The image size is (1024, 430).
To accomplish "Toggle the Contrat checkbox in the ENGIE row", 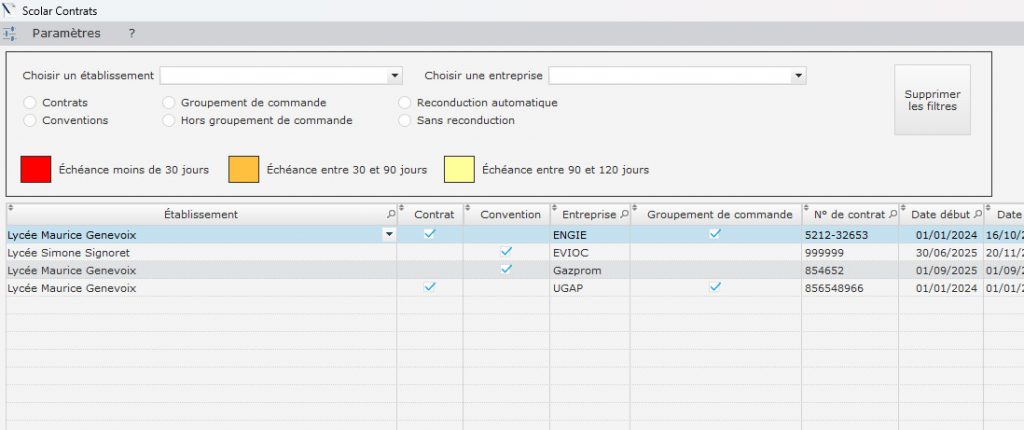I will [430, 233].
